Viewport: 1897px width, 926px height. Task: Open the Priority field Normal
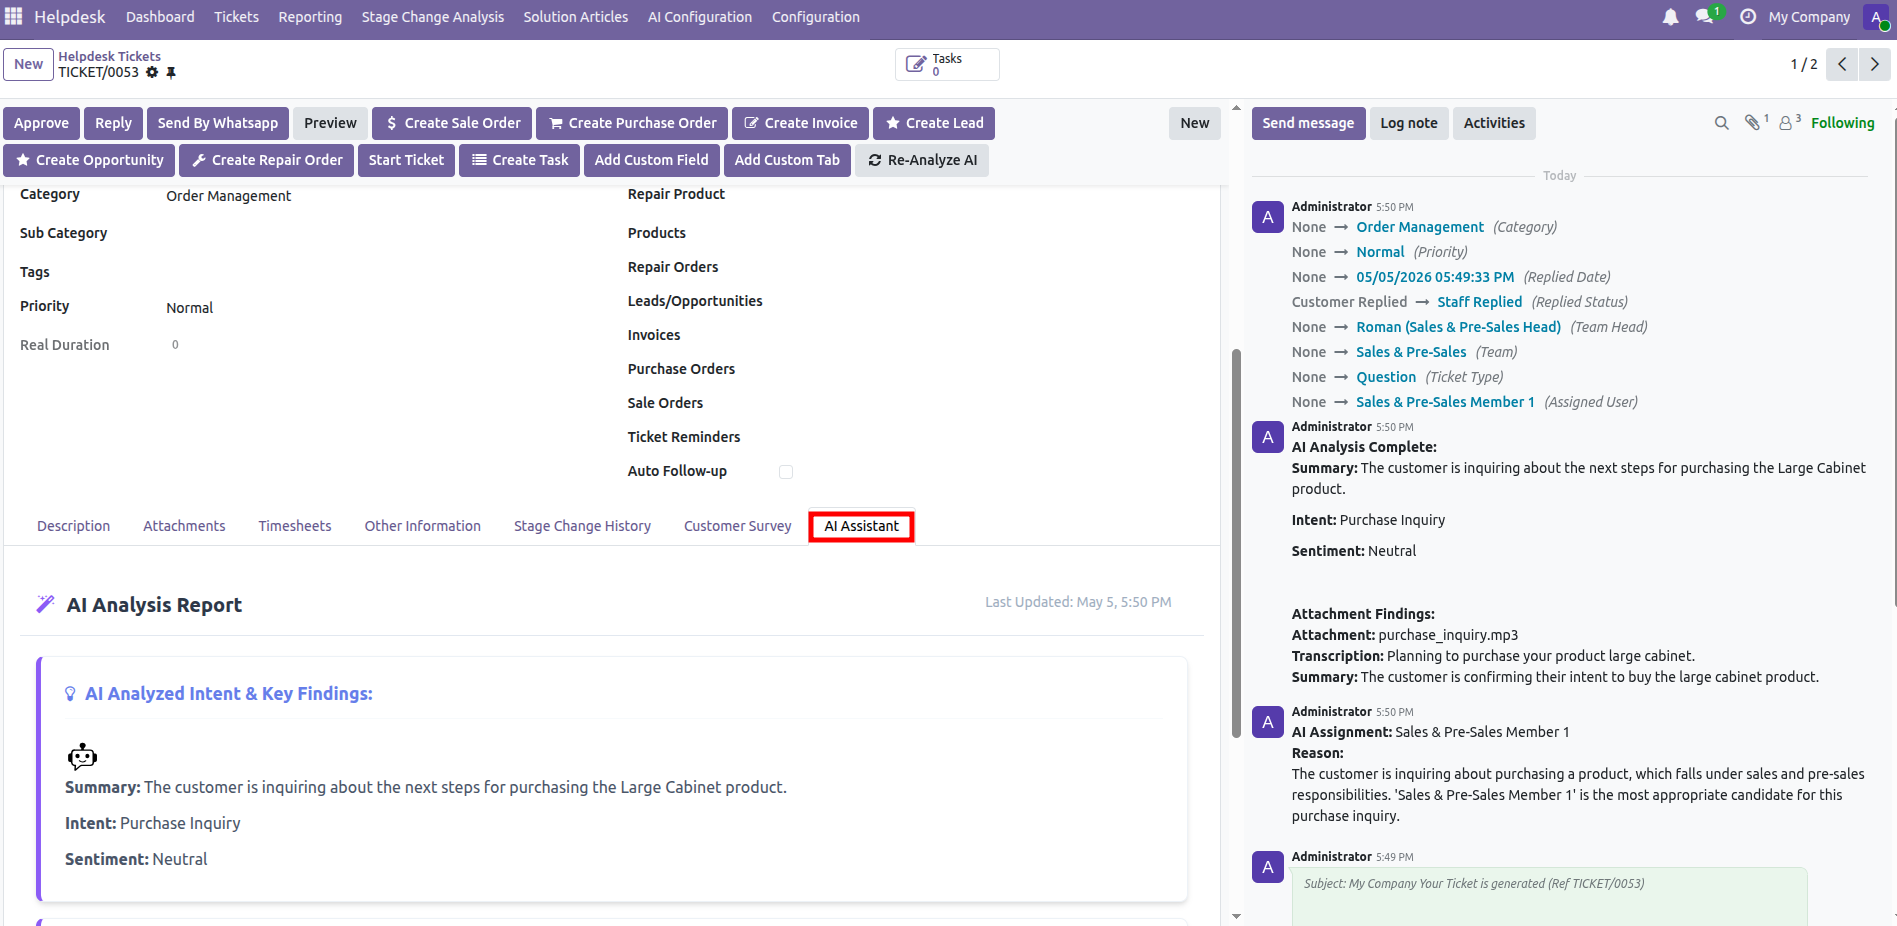(x=189, y=308)
